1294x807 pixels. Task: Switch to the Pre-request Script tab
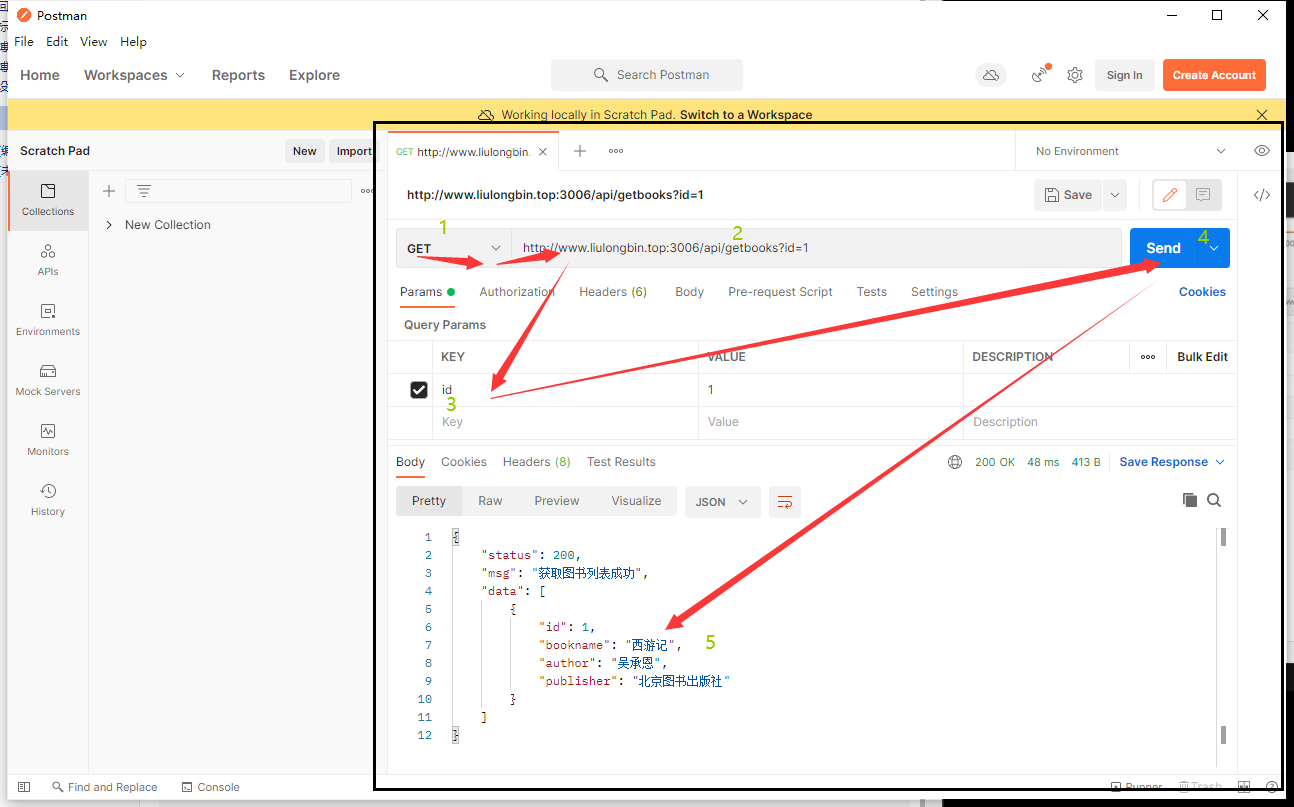(780, 292)
